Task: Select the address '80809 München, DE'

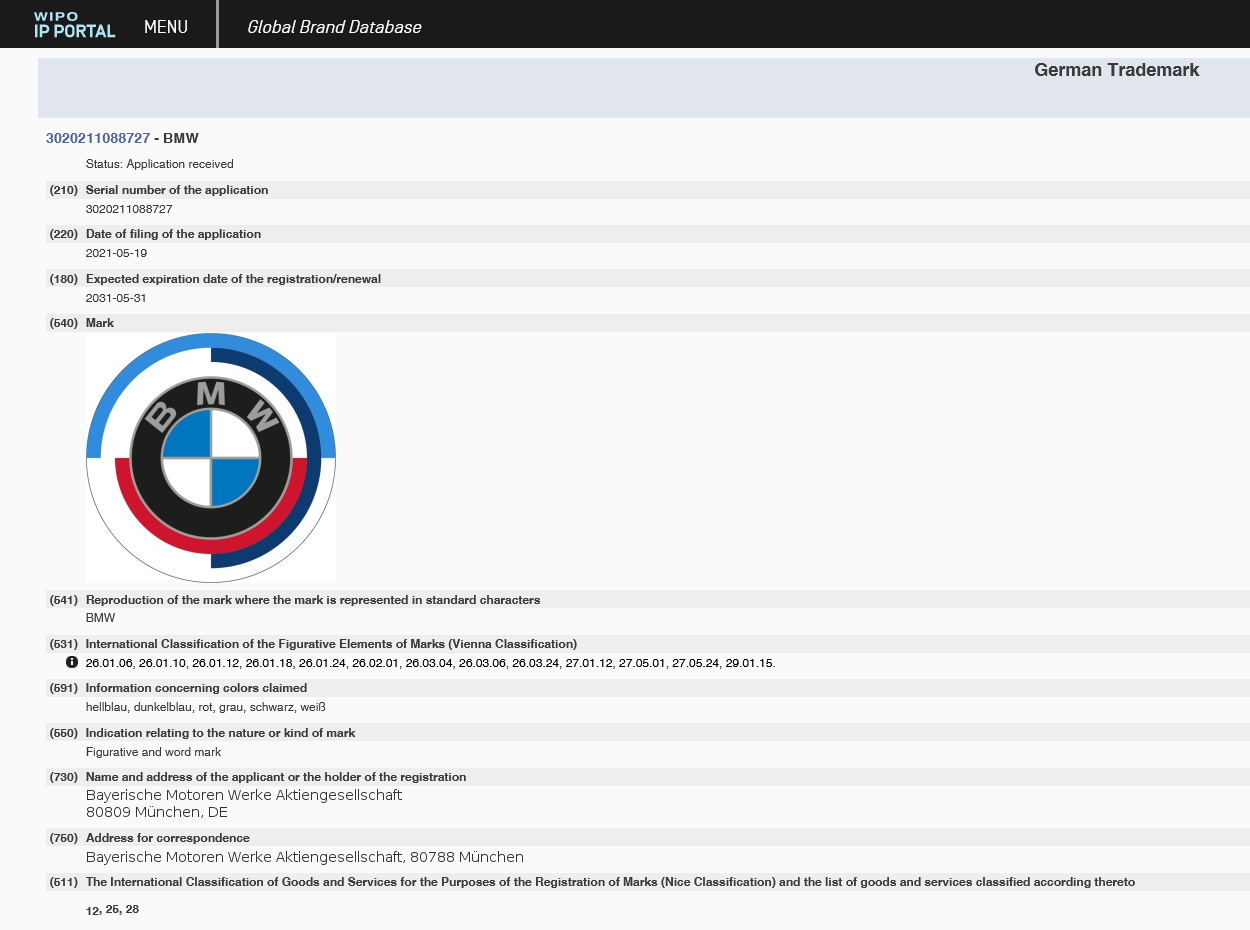Action: [x=157, y=812]
